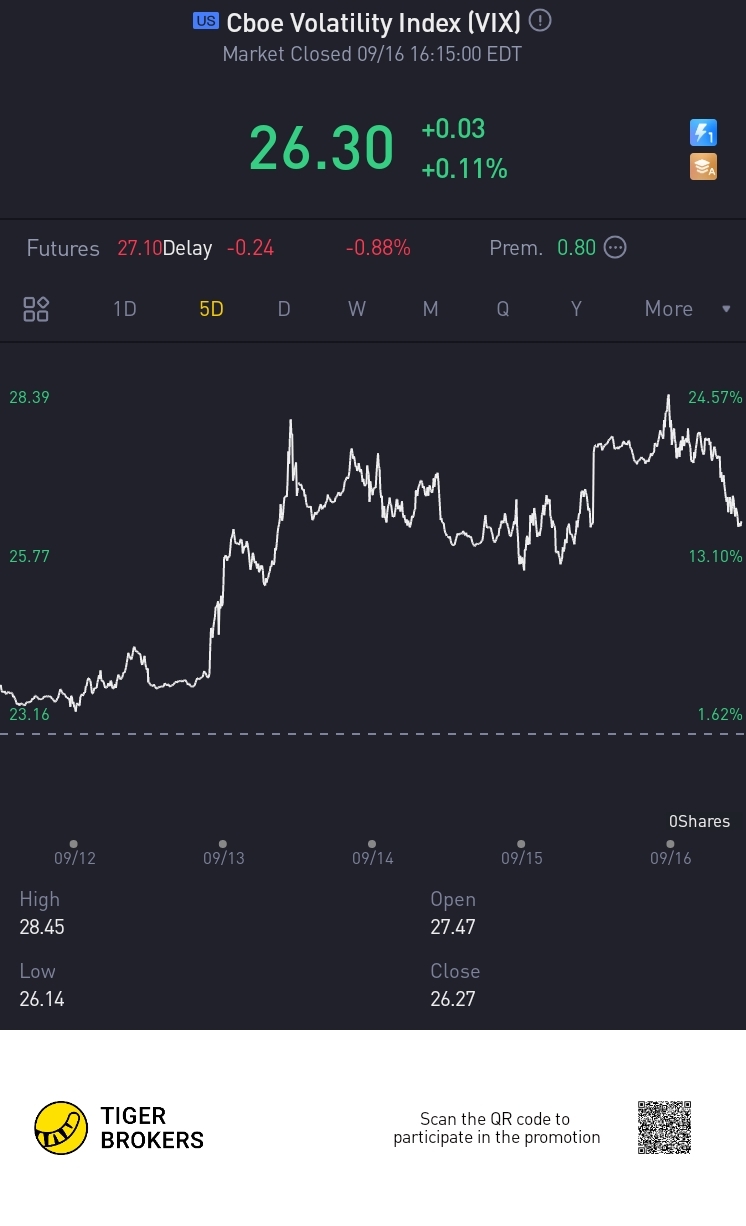Tap the 28.39 axis label
The width and height of the screenshot is (746, 1226).
(29, 397)
